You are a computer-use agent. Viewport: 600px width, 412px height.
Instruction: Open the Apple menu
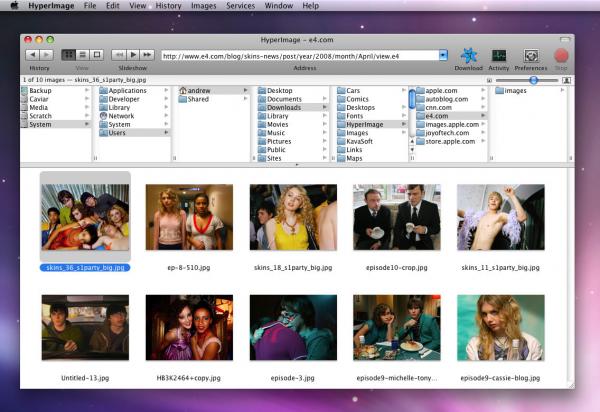[x=15, y=5]
